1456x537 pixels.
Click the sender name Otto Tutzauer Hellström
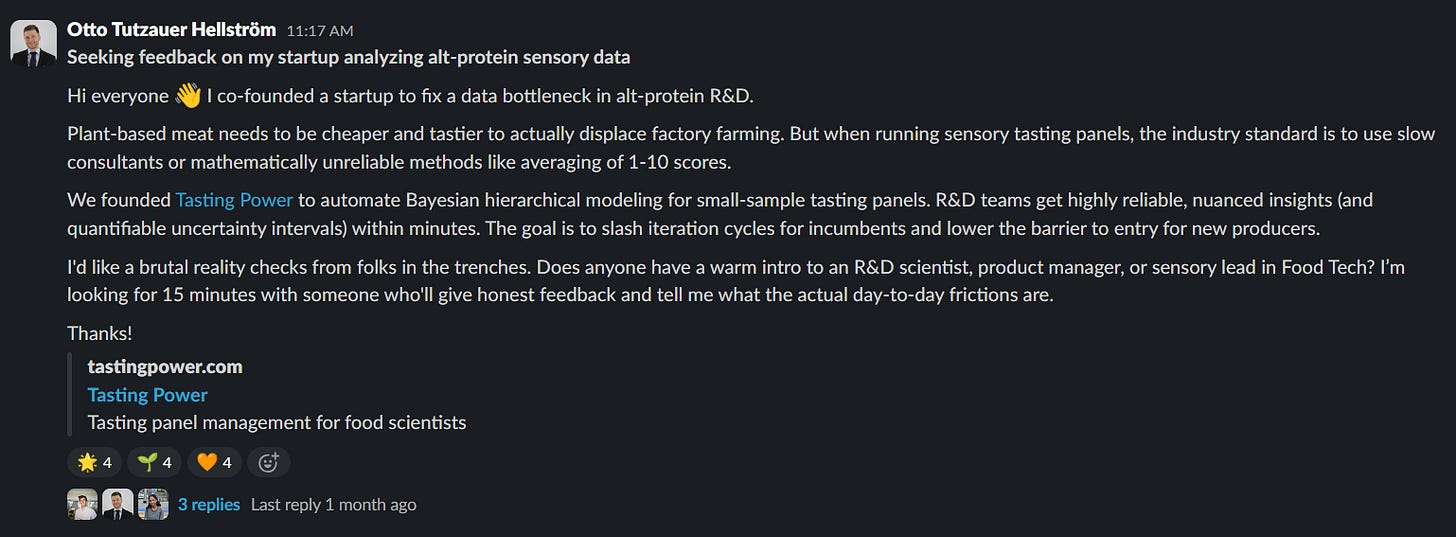click(x=171, y=30)
